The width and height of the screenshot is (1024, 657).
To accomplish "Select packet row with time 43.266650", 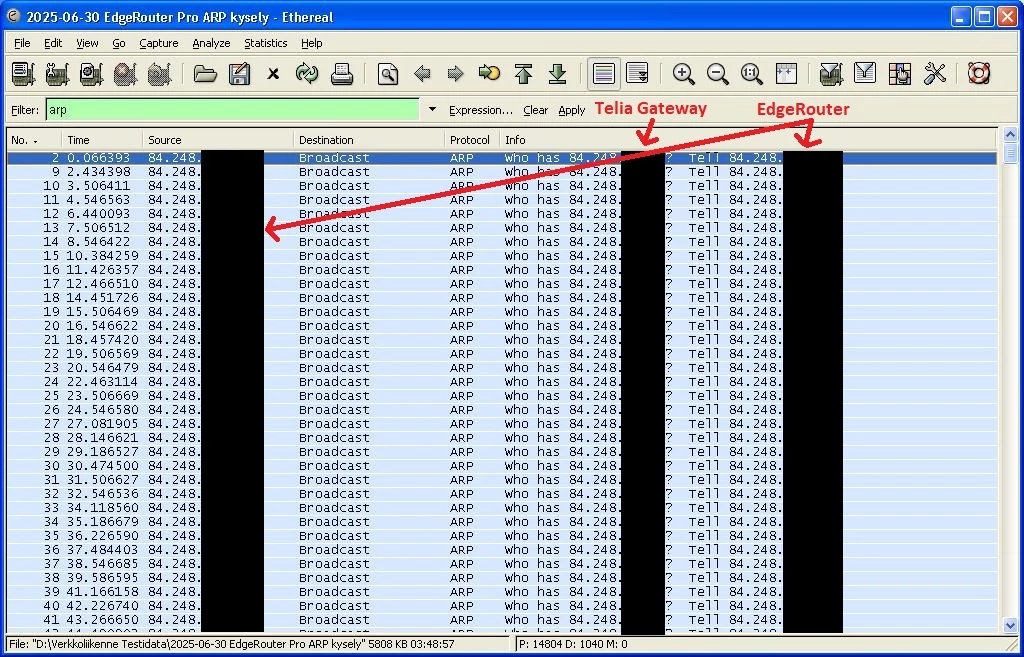I will pyautogui.click(x=502, y=620).
